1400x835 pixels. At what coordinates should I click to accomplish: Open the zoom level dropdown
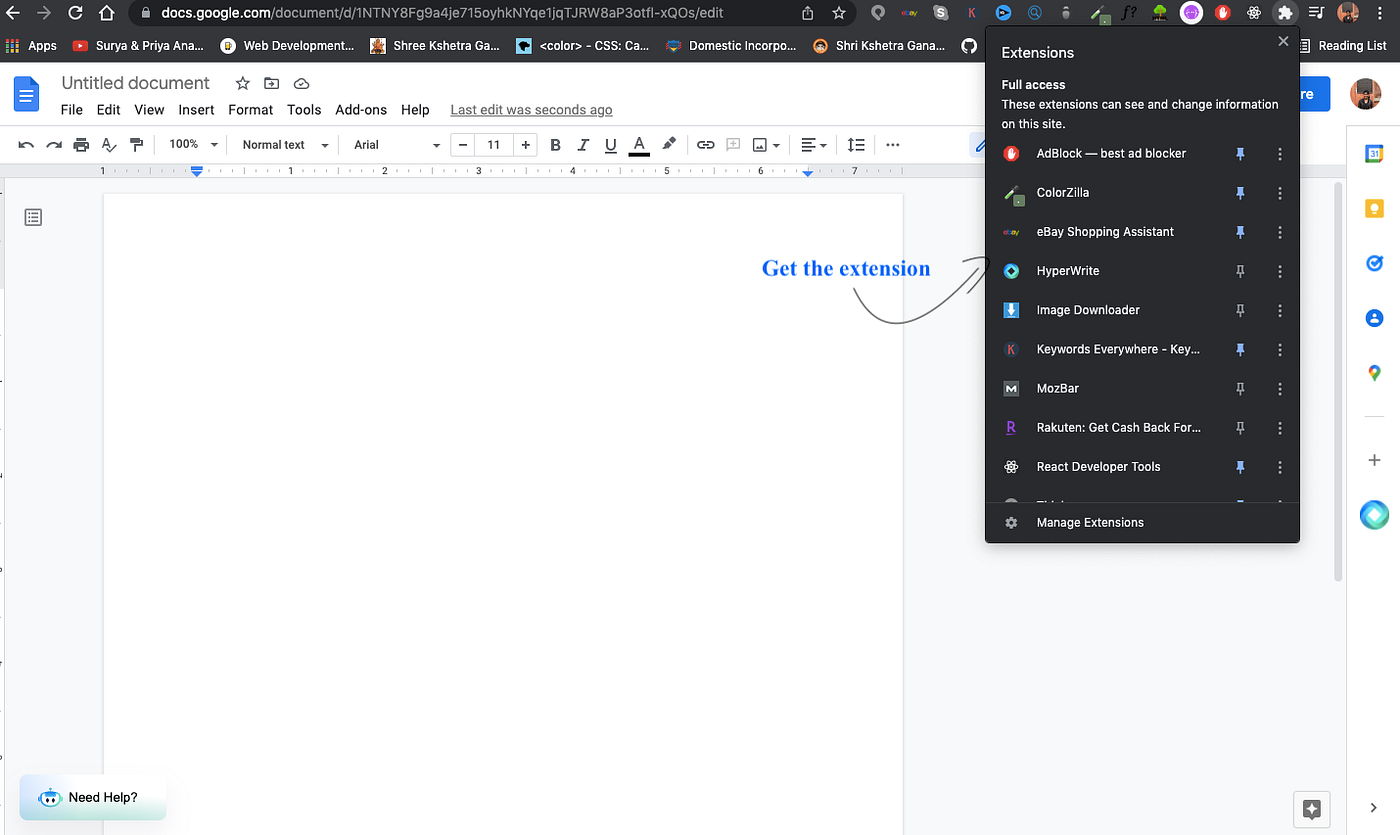tap(192, 144)
